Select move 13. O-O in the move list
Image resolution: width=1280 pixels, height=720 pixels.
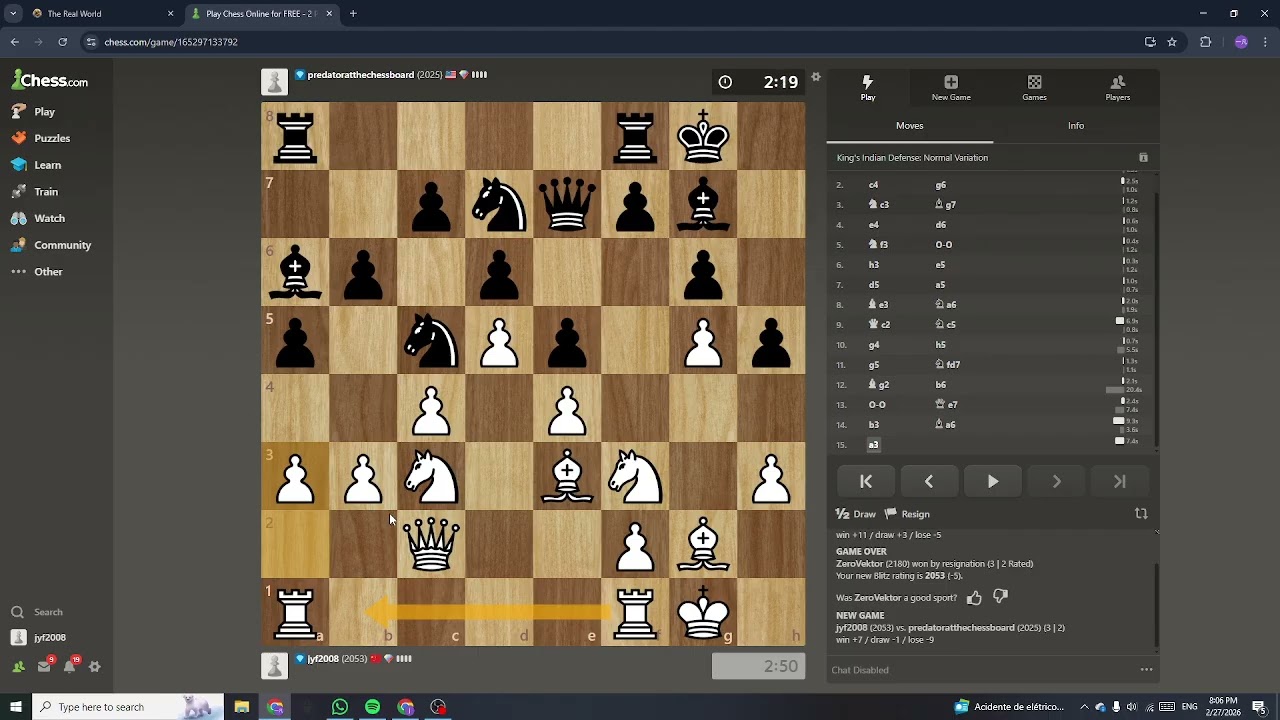coord(877,405)
